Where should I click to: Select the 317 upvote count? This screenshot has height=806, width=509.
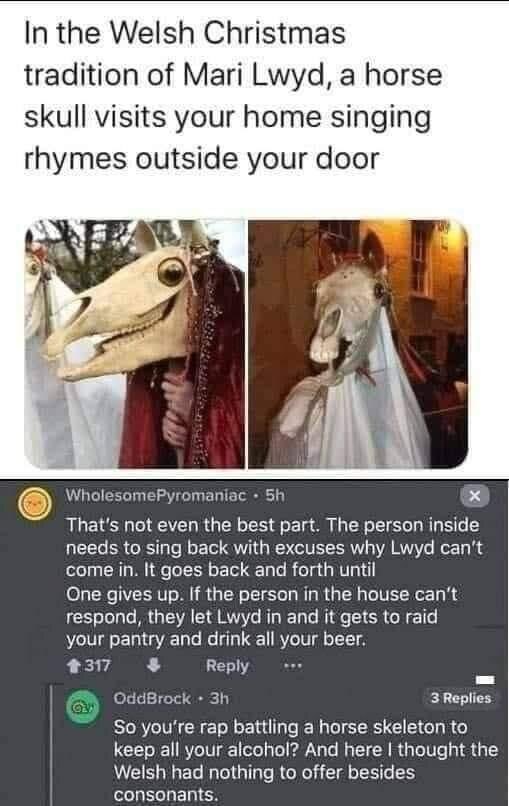tap(97, 666)
